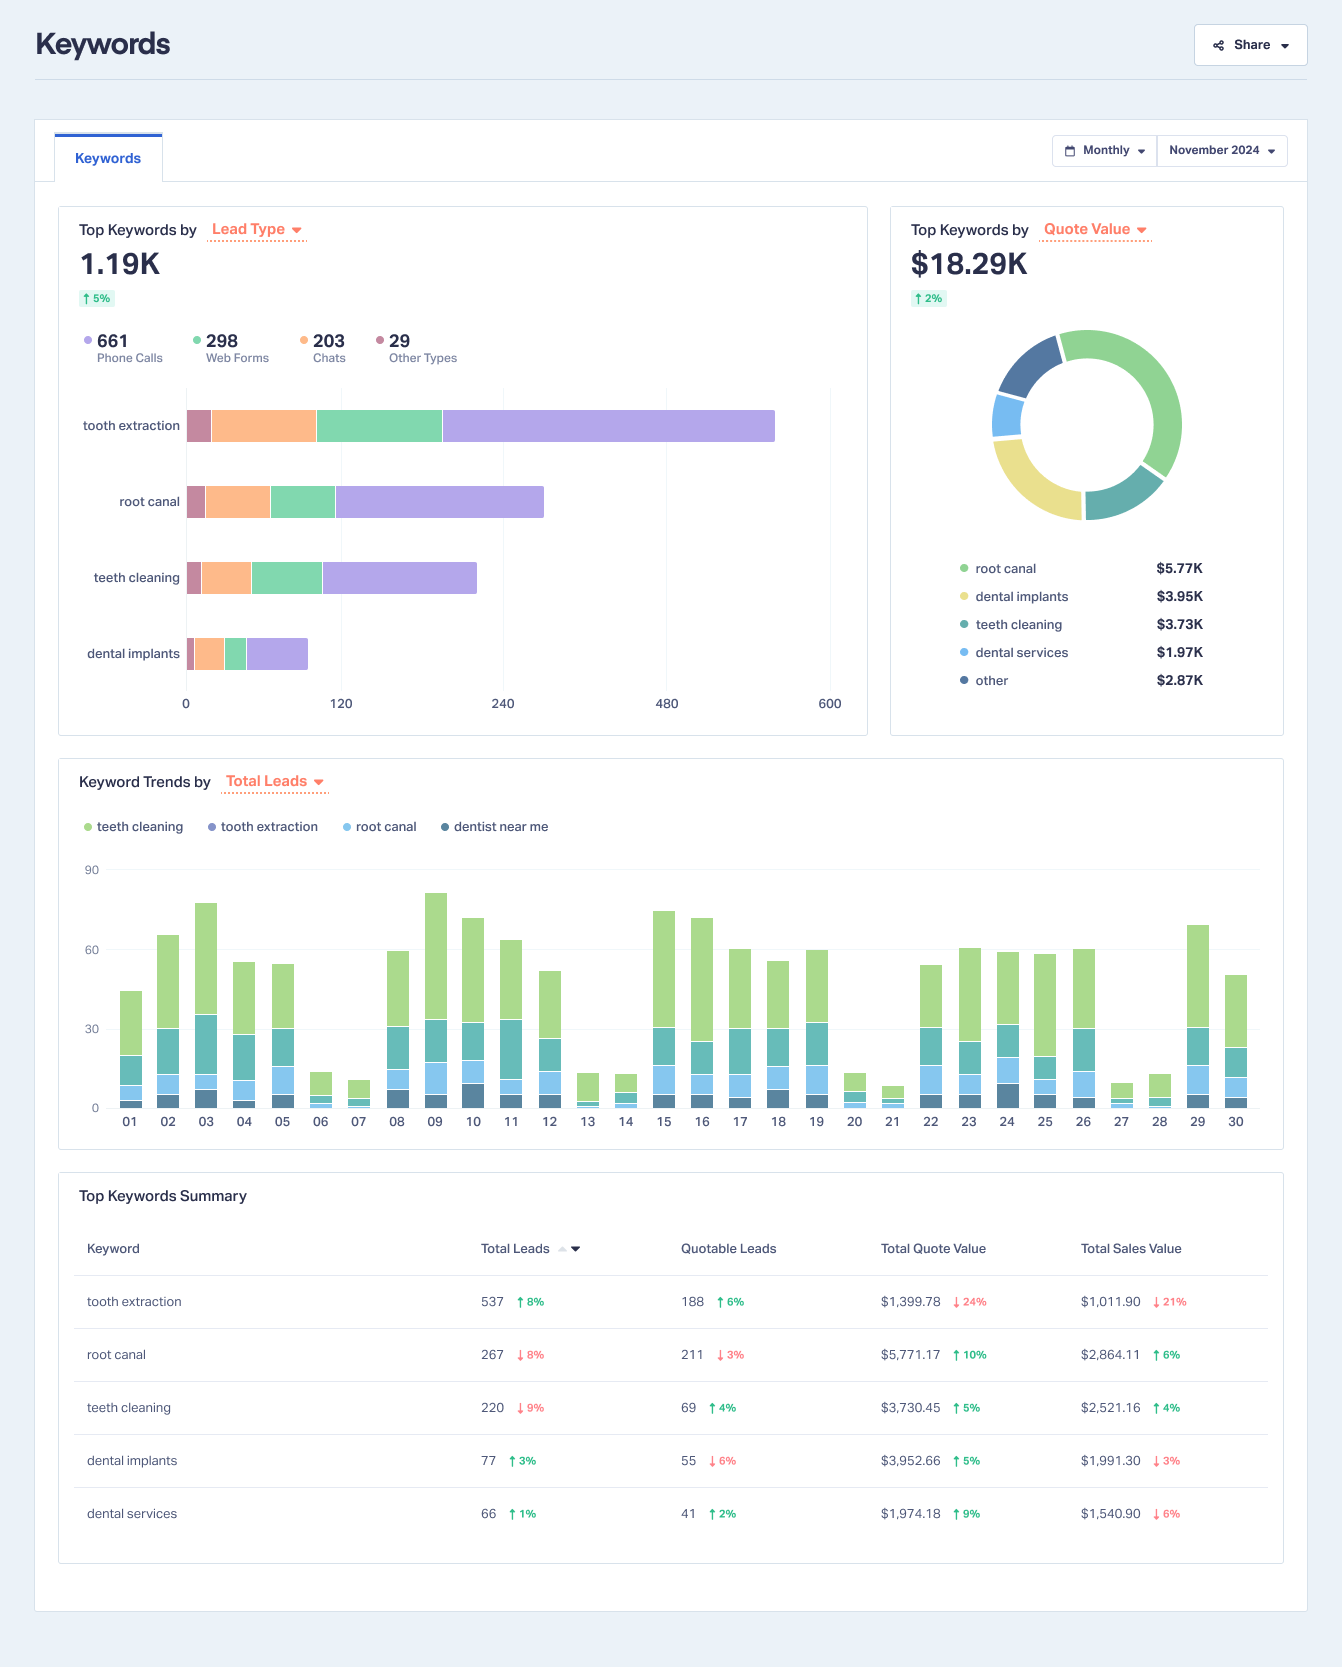The image size is (1342, 1667).
Task: Select the Keywords tab
Action: tap(108, 158)
